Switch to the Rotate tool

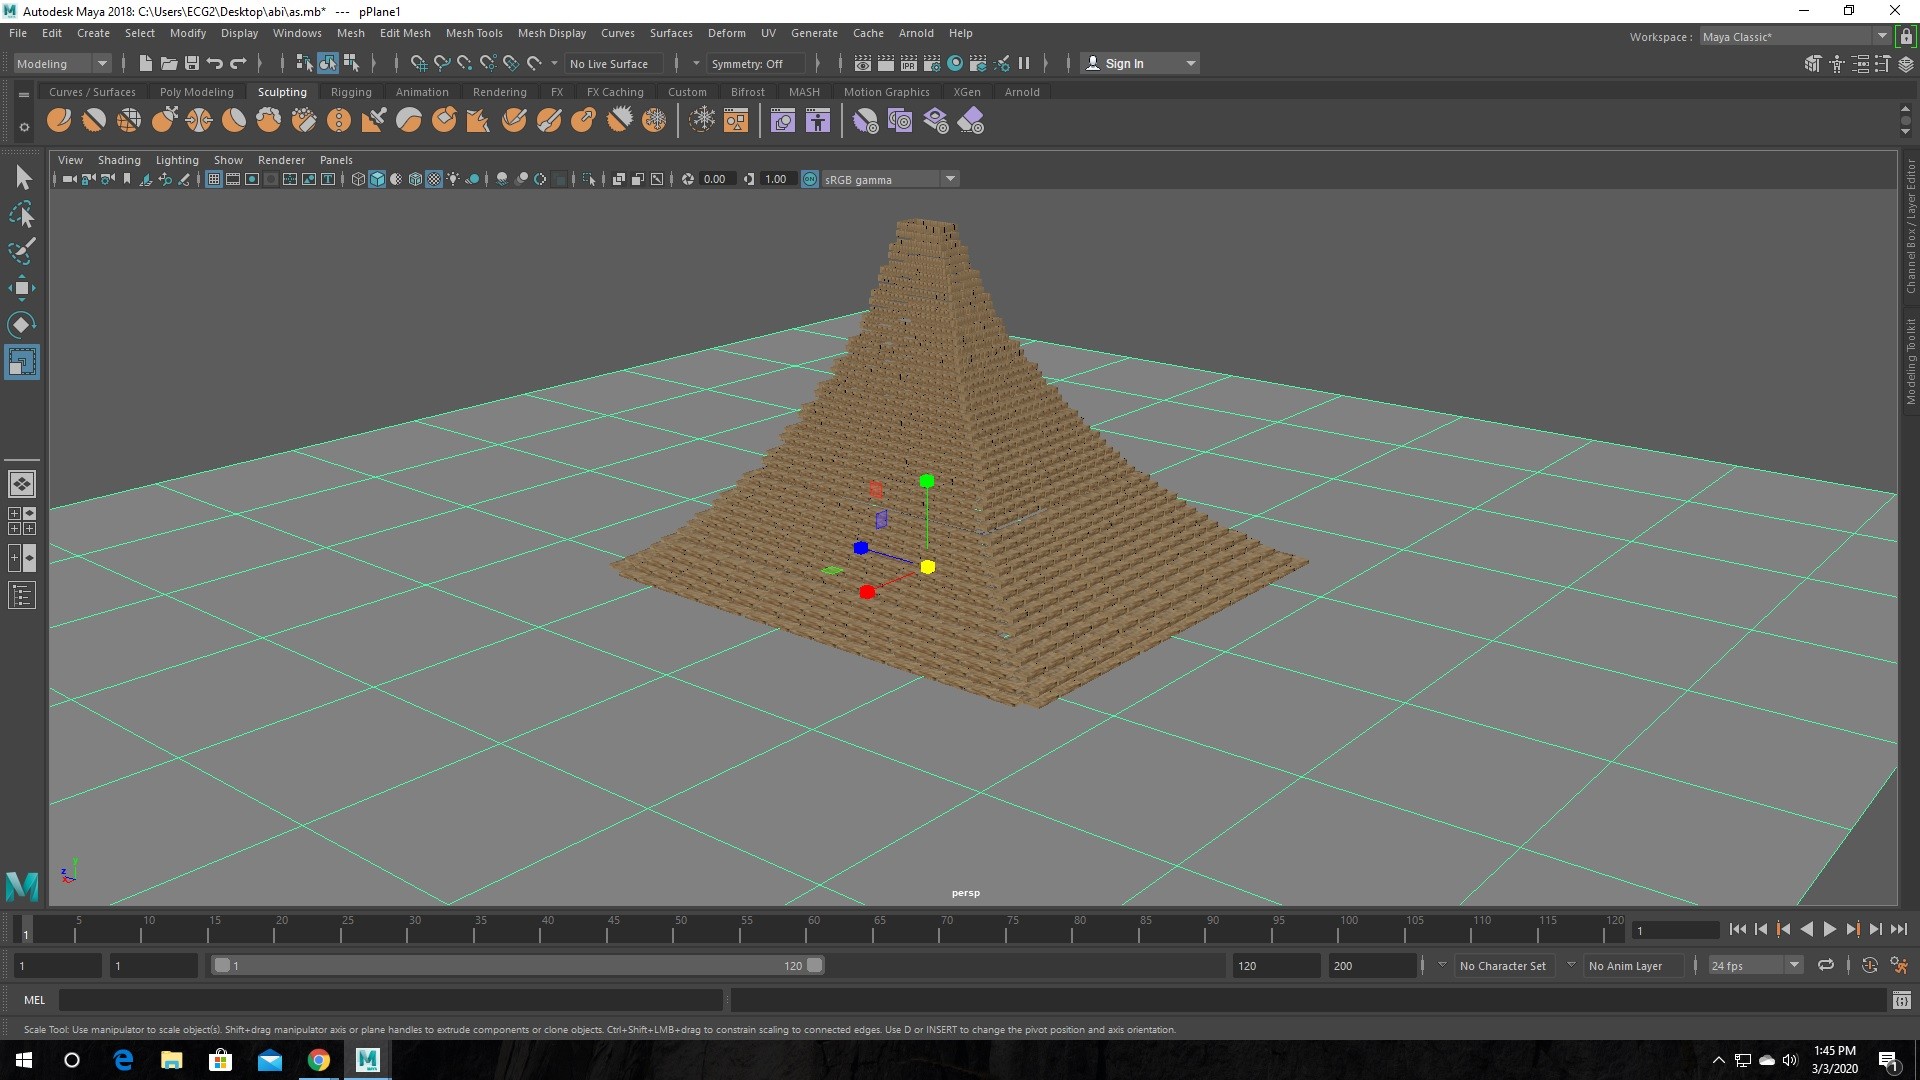click(x=22, y=324)
